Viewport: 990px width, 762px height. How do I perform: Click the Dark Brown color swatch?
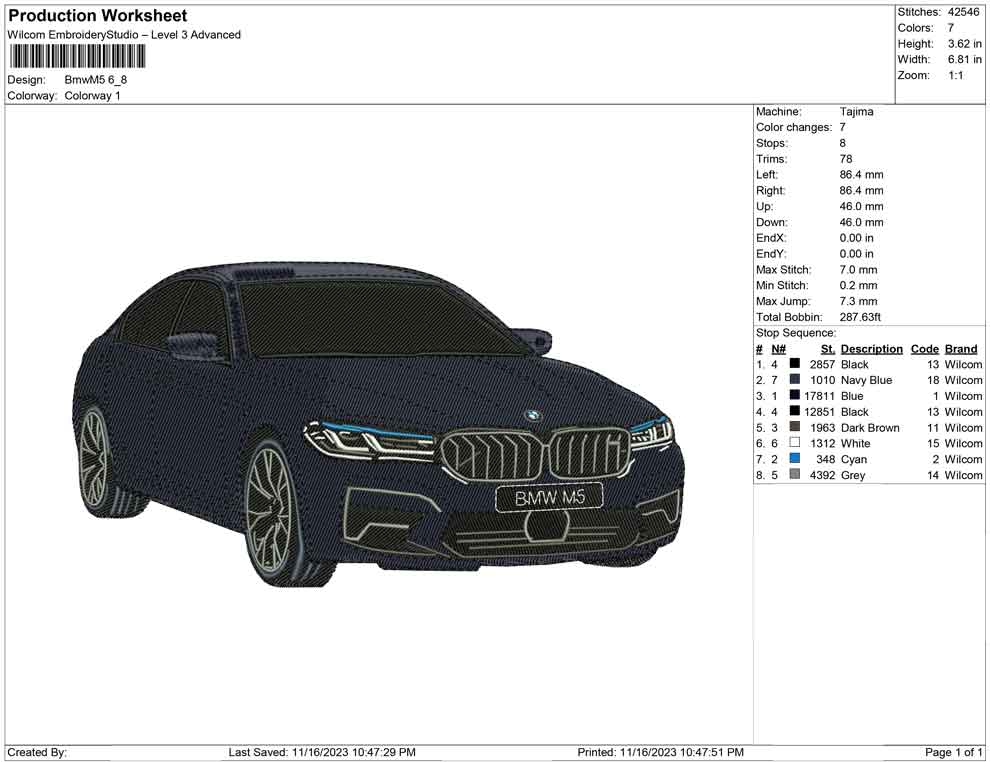point(795,427)
